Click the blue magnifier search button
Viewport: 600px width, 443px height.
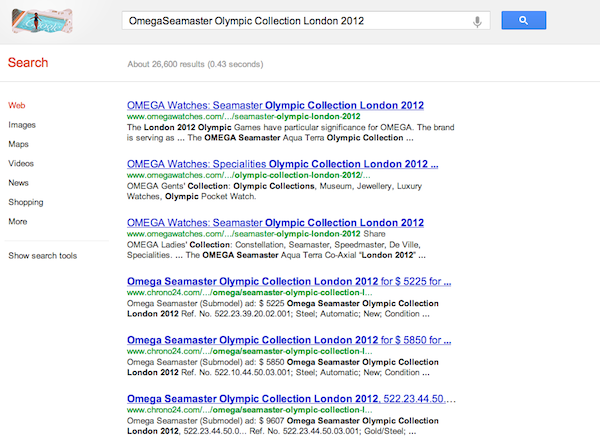click(523, 20)
